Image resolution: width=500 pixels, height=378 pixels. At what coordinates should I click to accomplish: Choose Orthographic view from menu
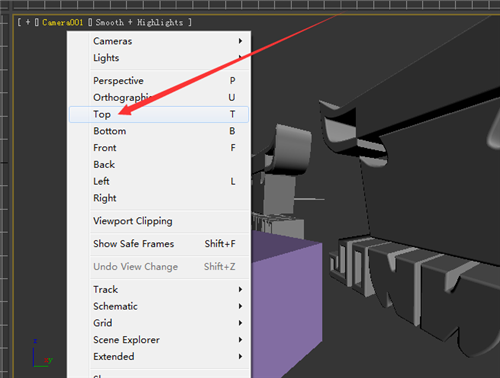tap(159, 97)
